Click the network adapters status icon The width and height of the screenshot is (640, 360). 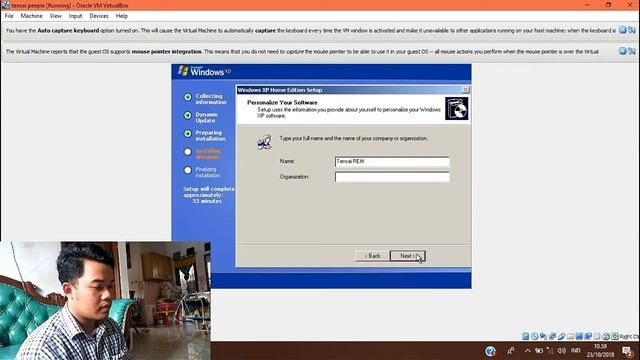click(x=552, y=336)
